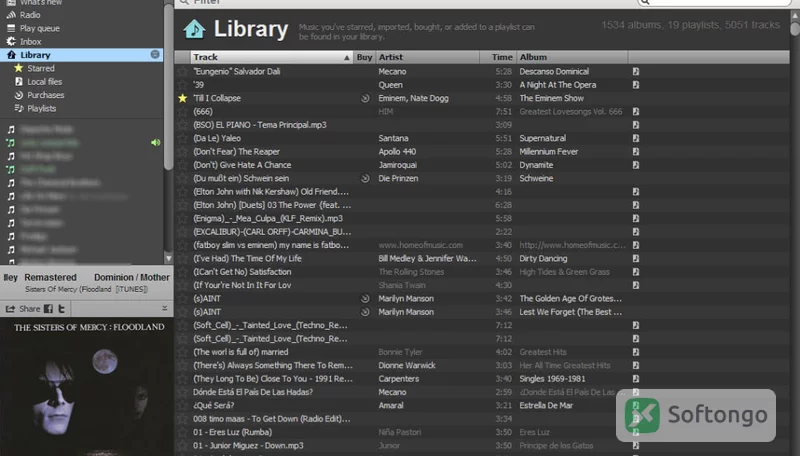
Task: Select Library in the sidebar
Action: pyautogui.click(x=82, y=55)
